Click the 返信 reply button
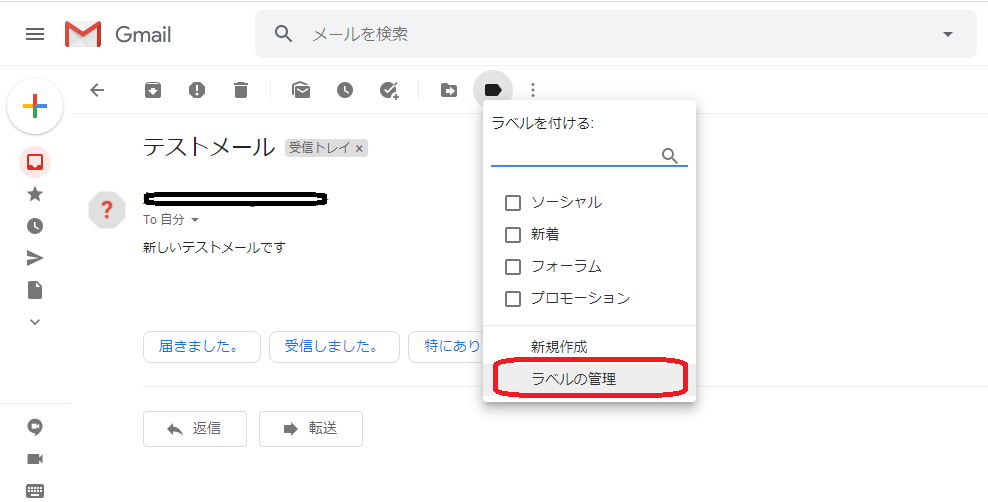988x502 pixels. point(196,428)
